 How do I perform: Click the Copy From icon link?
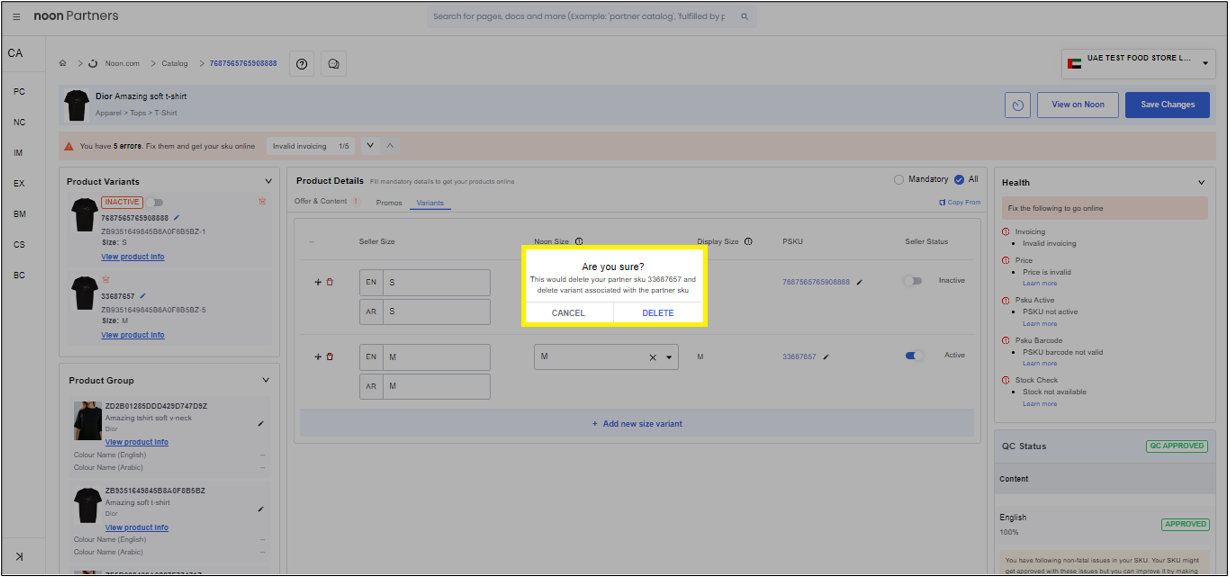click(960, 202)
